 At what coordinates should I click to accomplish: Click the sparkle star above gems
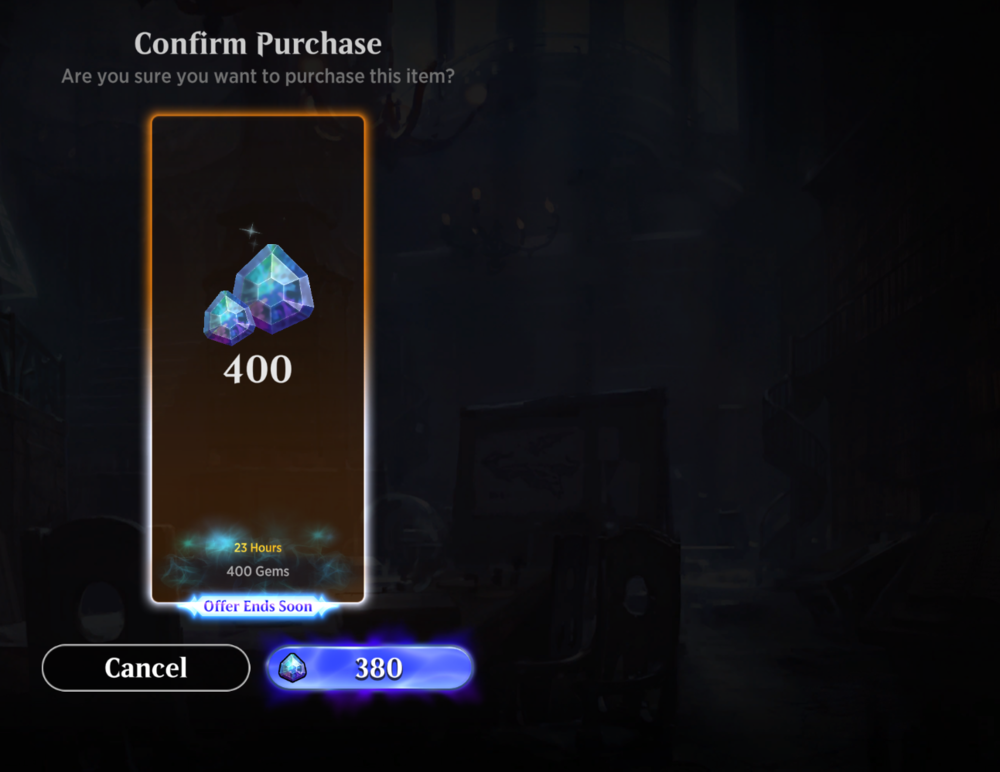point(251,230)
